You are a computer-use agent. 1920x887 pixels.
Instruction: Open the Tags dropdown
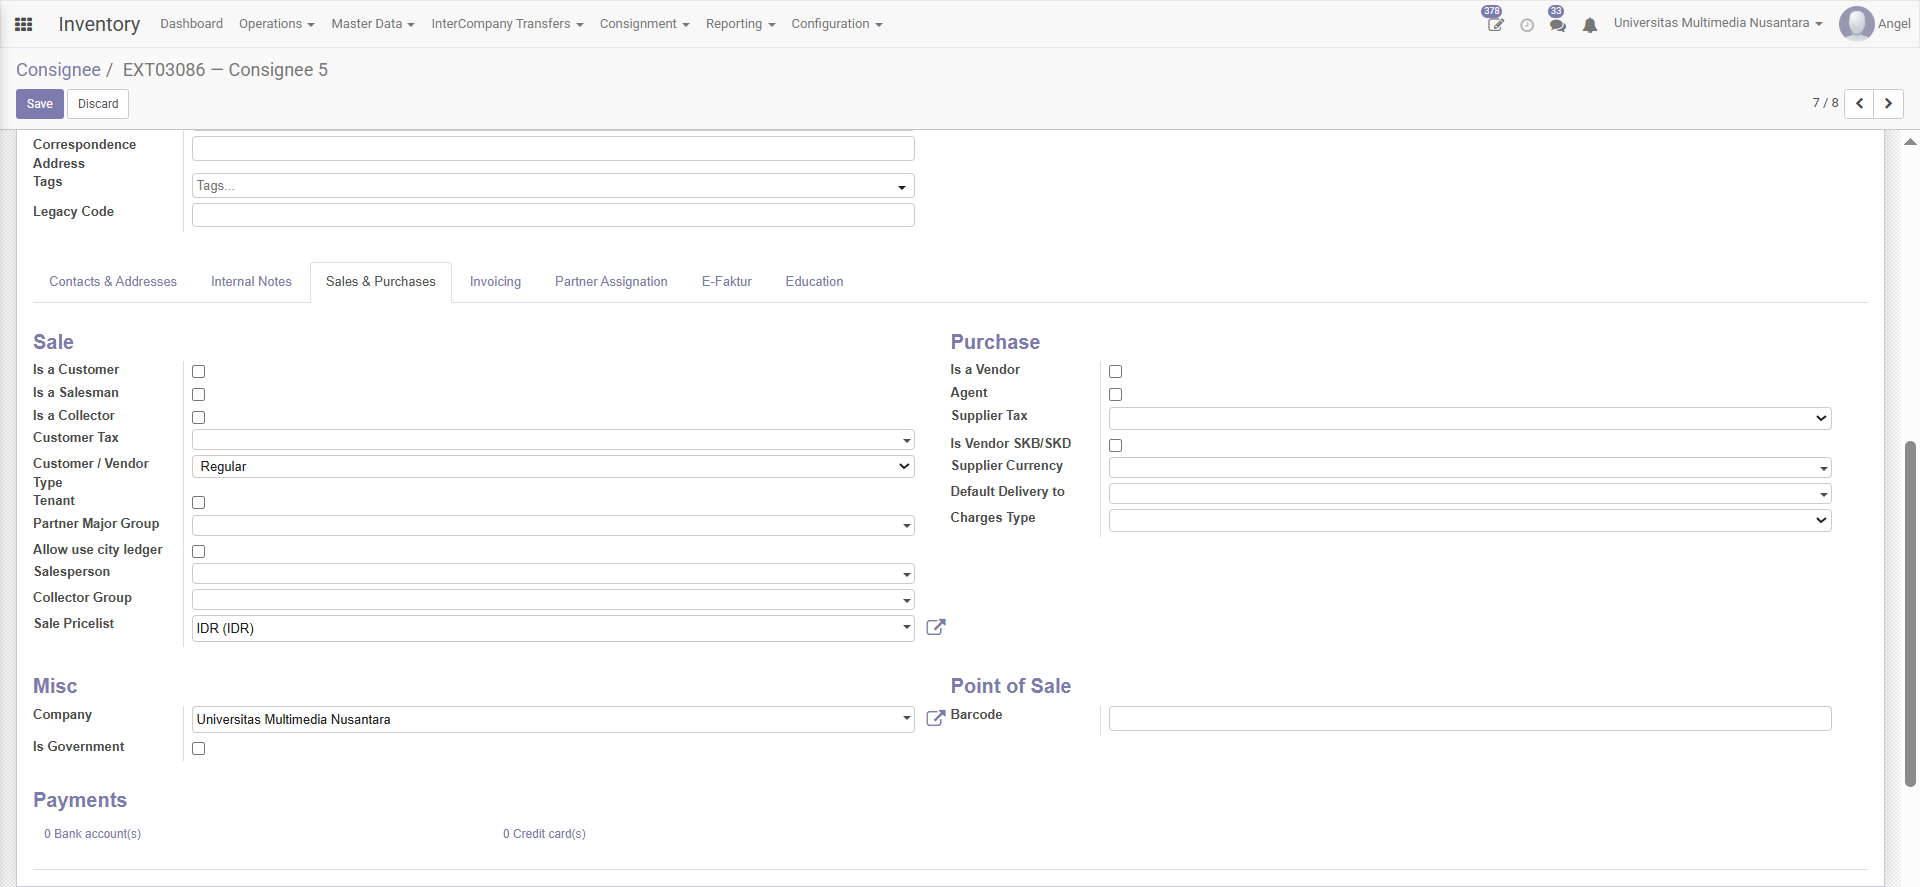coord(553,186)
